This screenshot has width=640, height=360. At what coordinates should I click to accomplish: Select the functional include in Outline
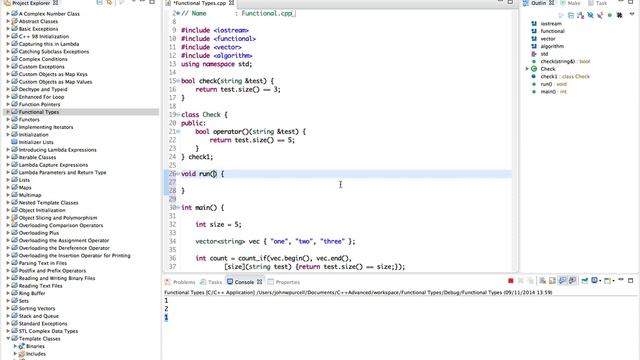pos(552,31)
